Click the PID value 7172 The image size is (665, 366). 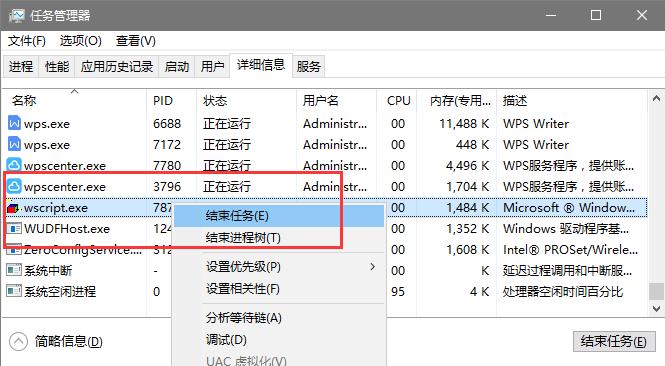[x=167, y=145]
